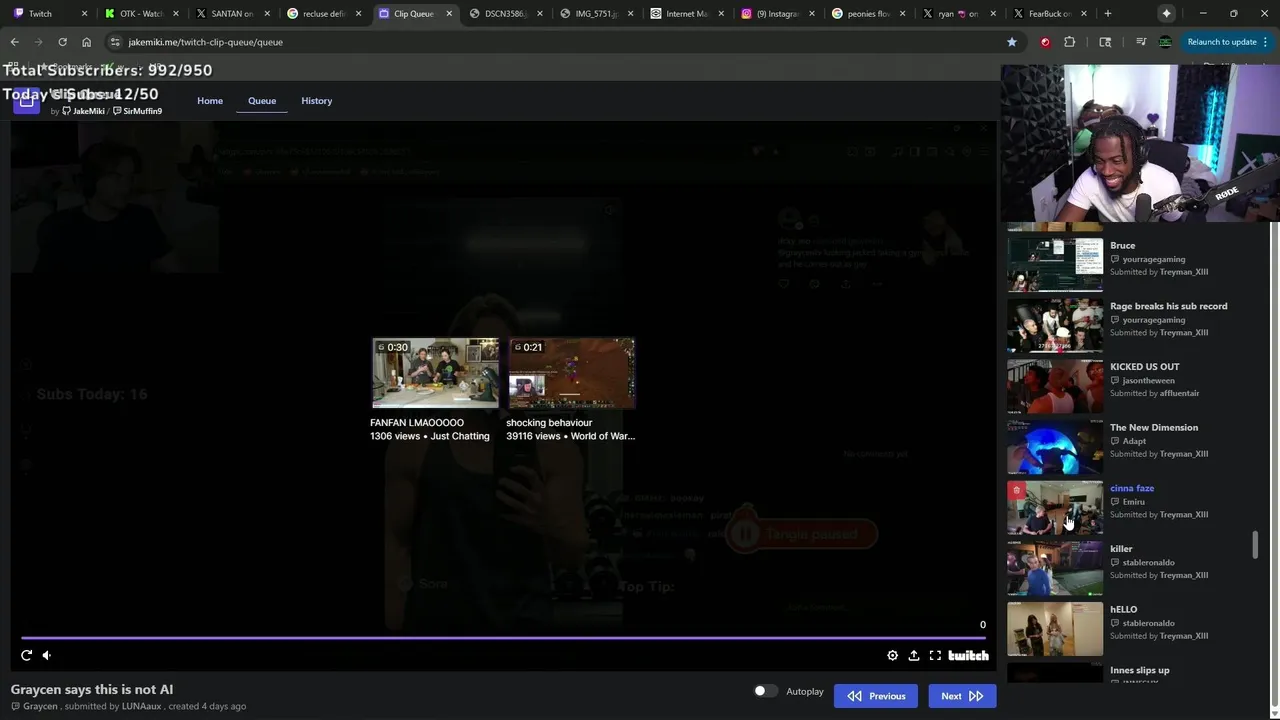Select the killer clip thumbnail
Viewport: 1280px width, 720px height.
click(x=1055, y=568)
